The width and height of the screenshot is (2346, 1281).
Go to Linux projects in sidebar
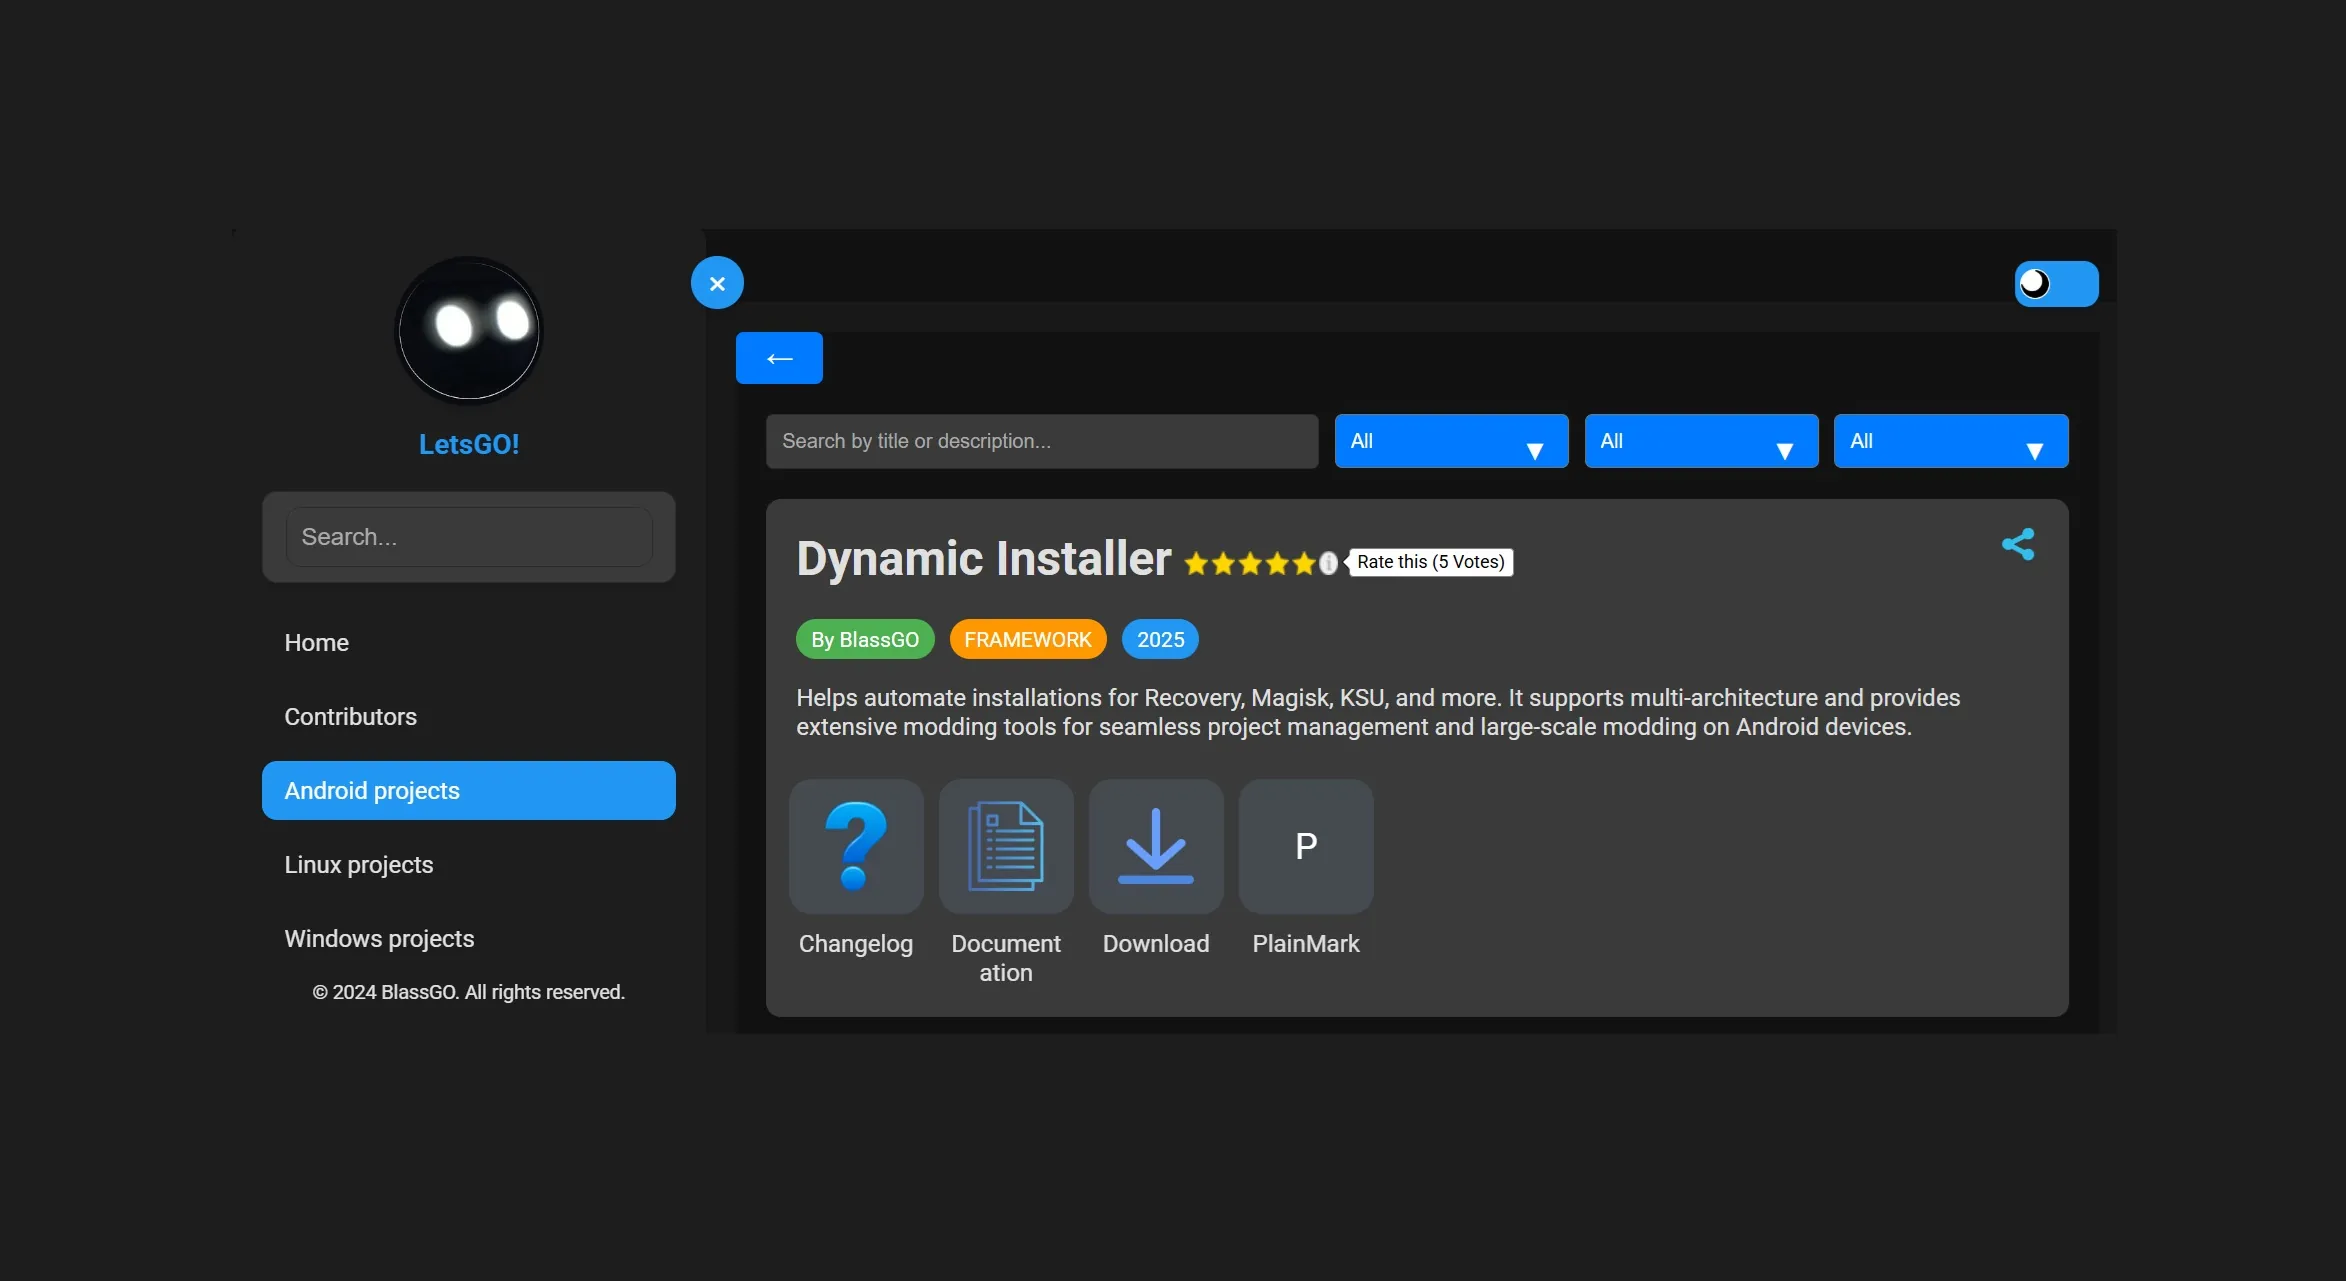pos(358,865)
